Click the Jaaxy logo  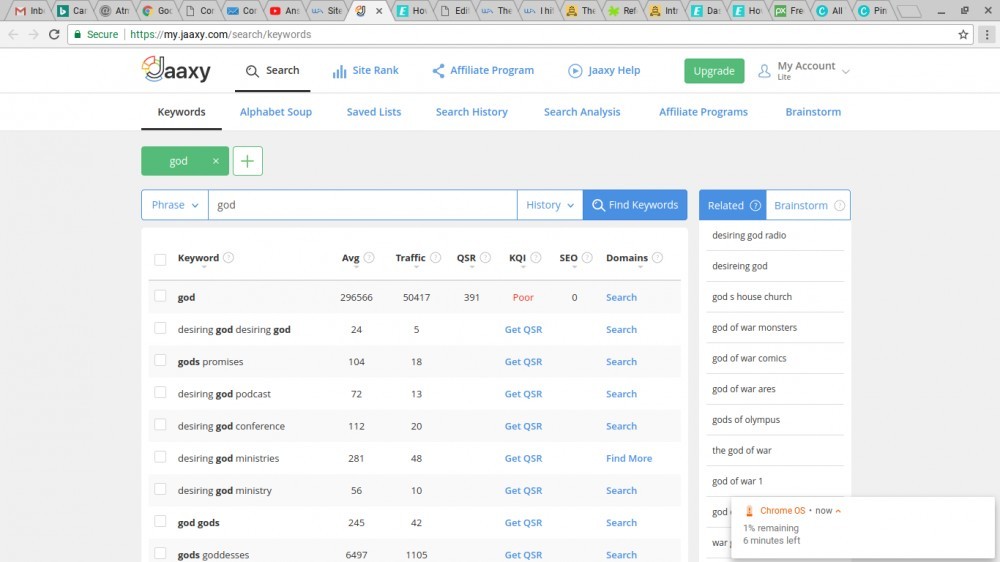coord(176,69)
